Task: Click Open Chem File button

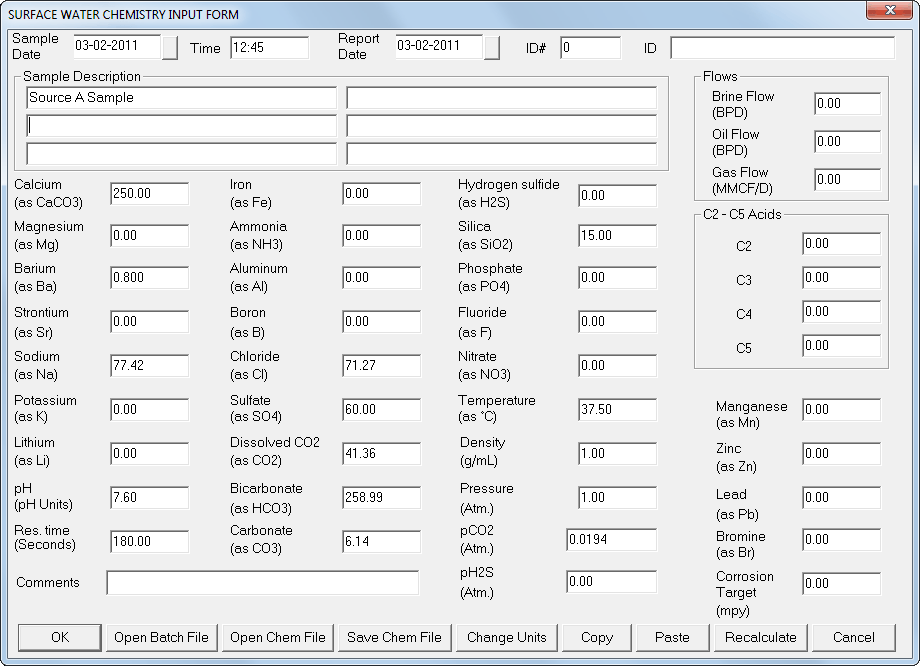Action: point(278,637)
